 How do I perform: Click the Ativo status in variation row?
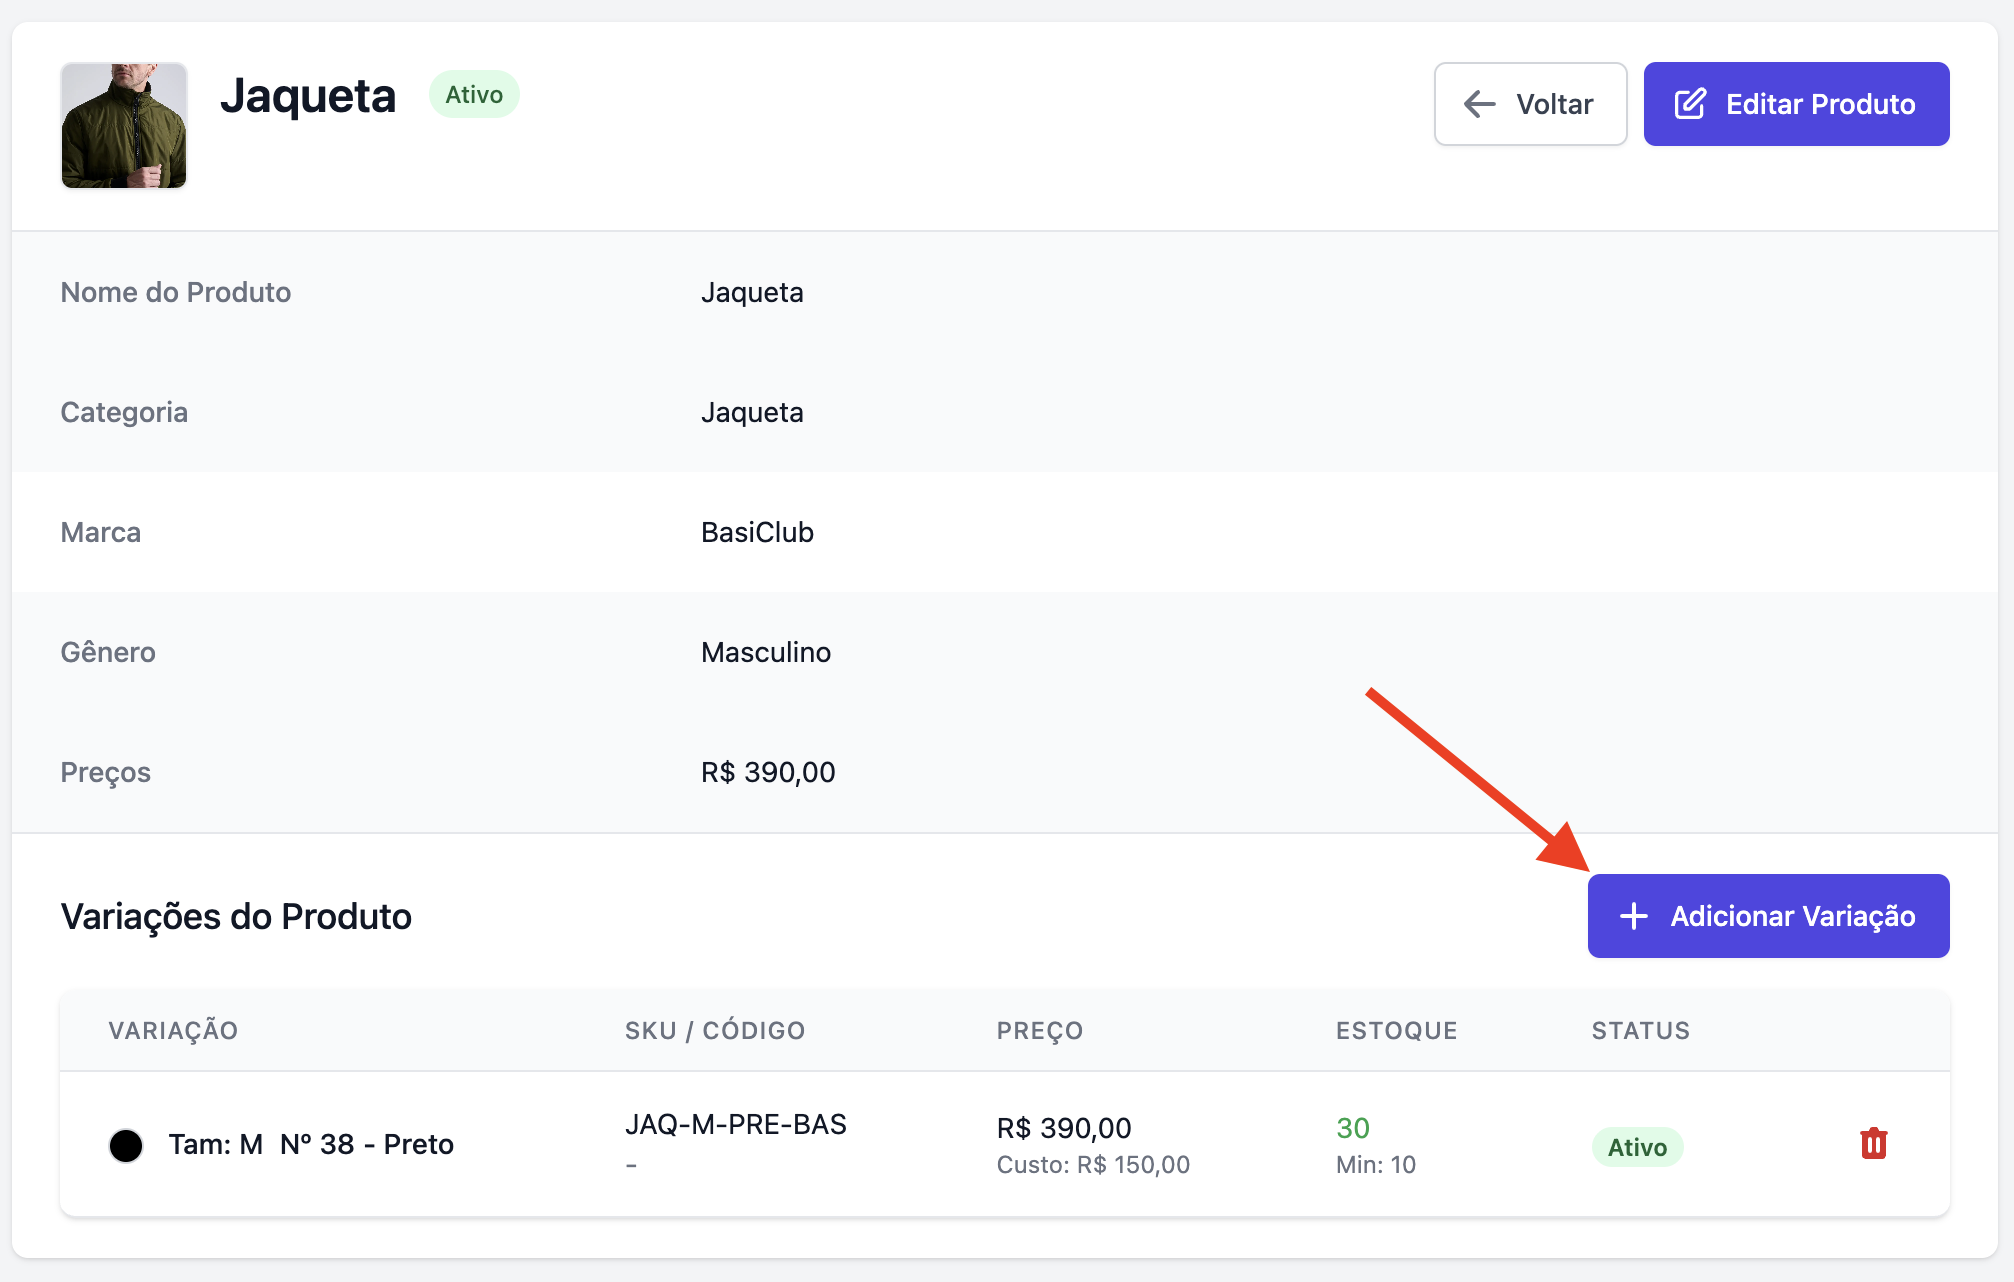point(1637,1147)
